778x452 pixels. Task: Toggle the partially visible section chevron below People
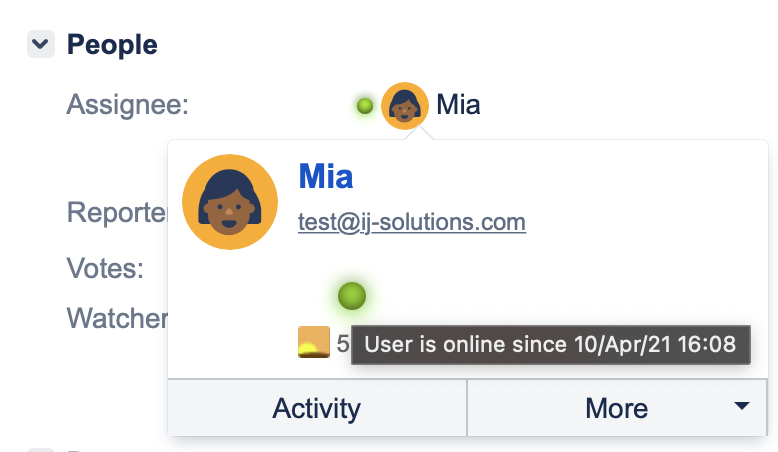40,449
